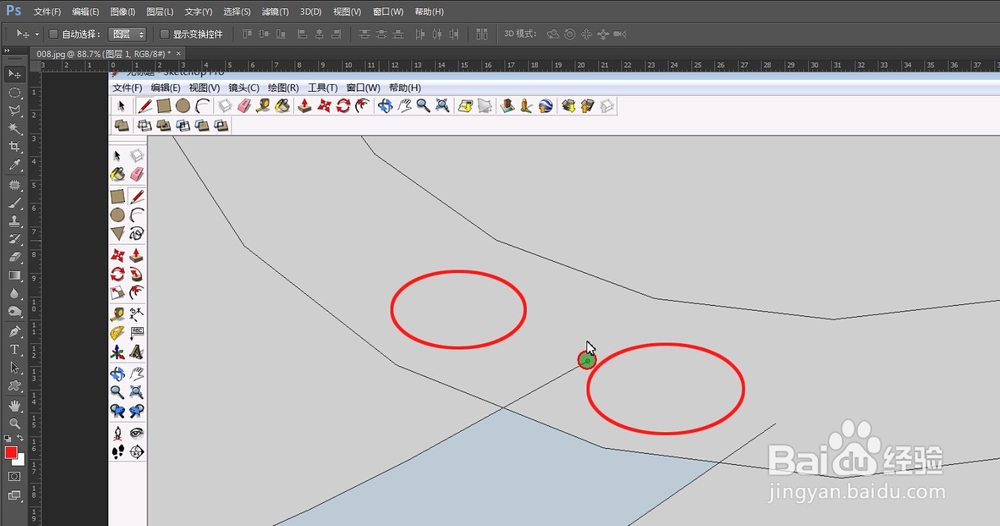Select the Photoshop Hand tool
1000x526 pixels.
(15, 405)
